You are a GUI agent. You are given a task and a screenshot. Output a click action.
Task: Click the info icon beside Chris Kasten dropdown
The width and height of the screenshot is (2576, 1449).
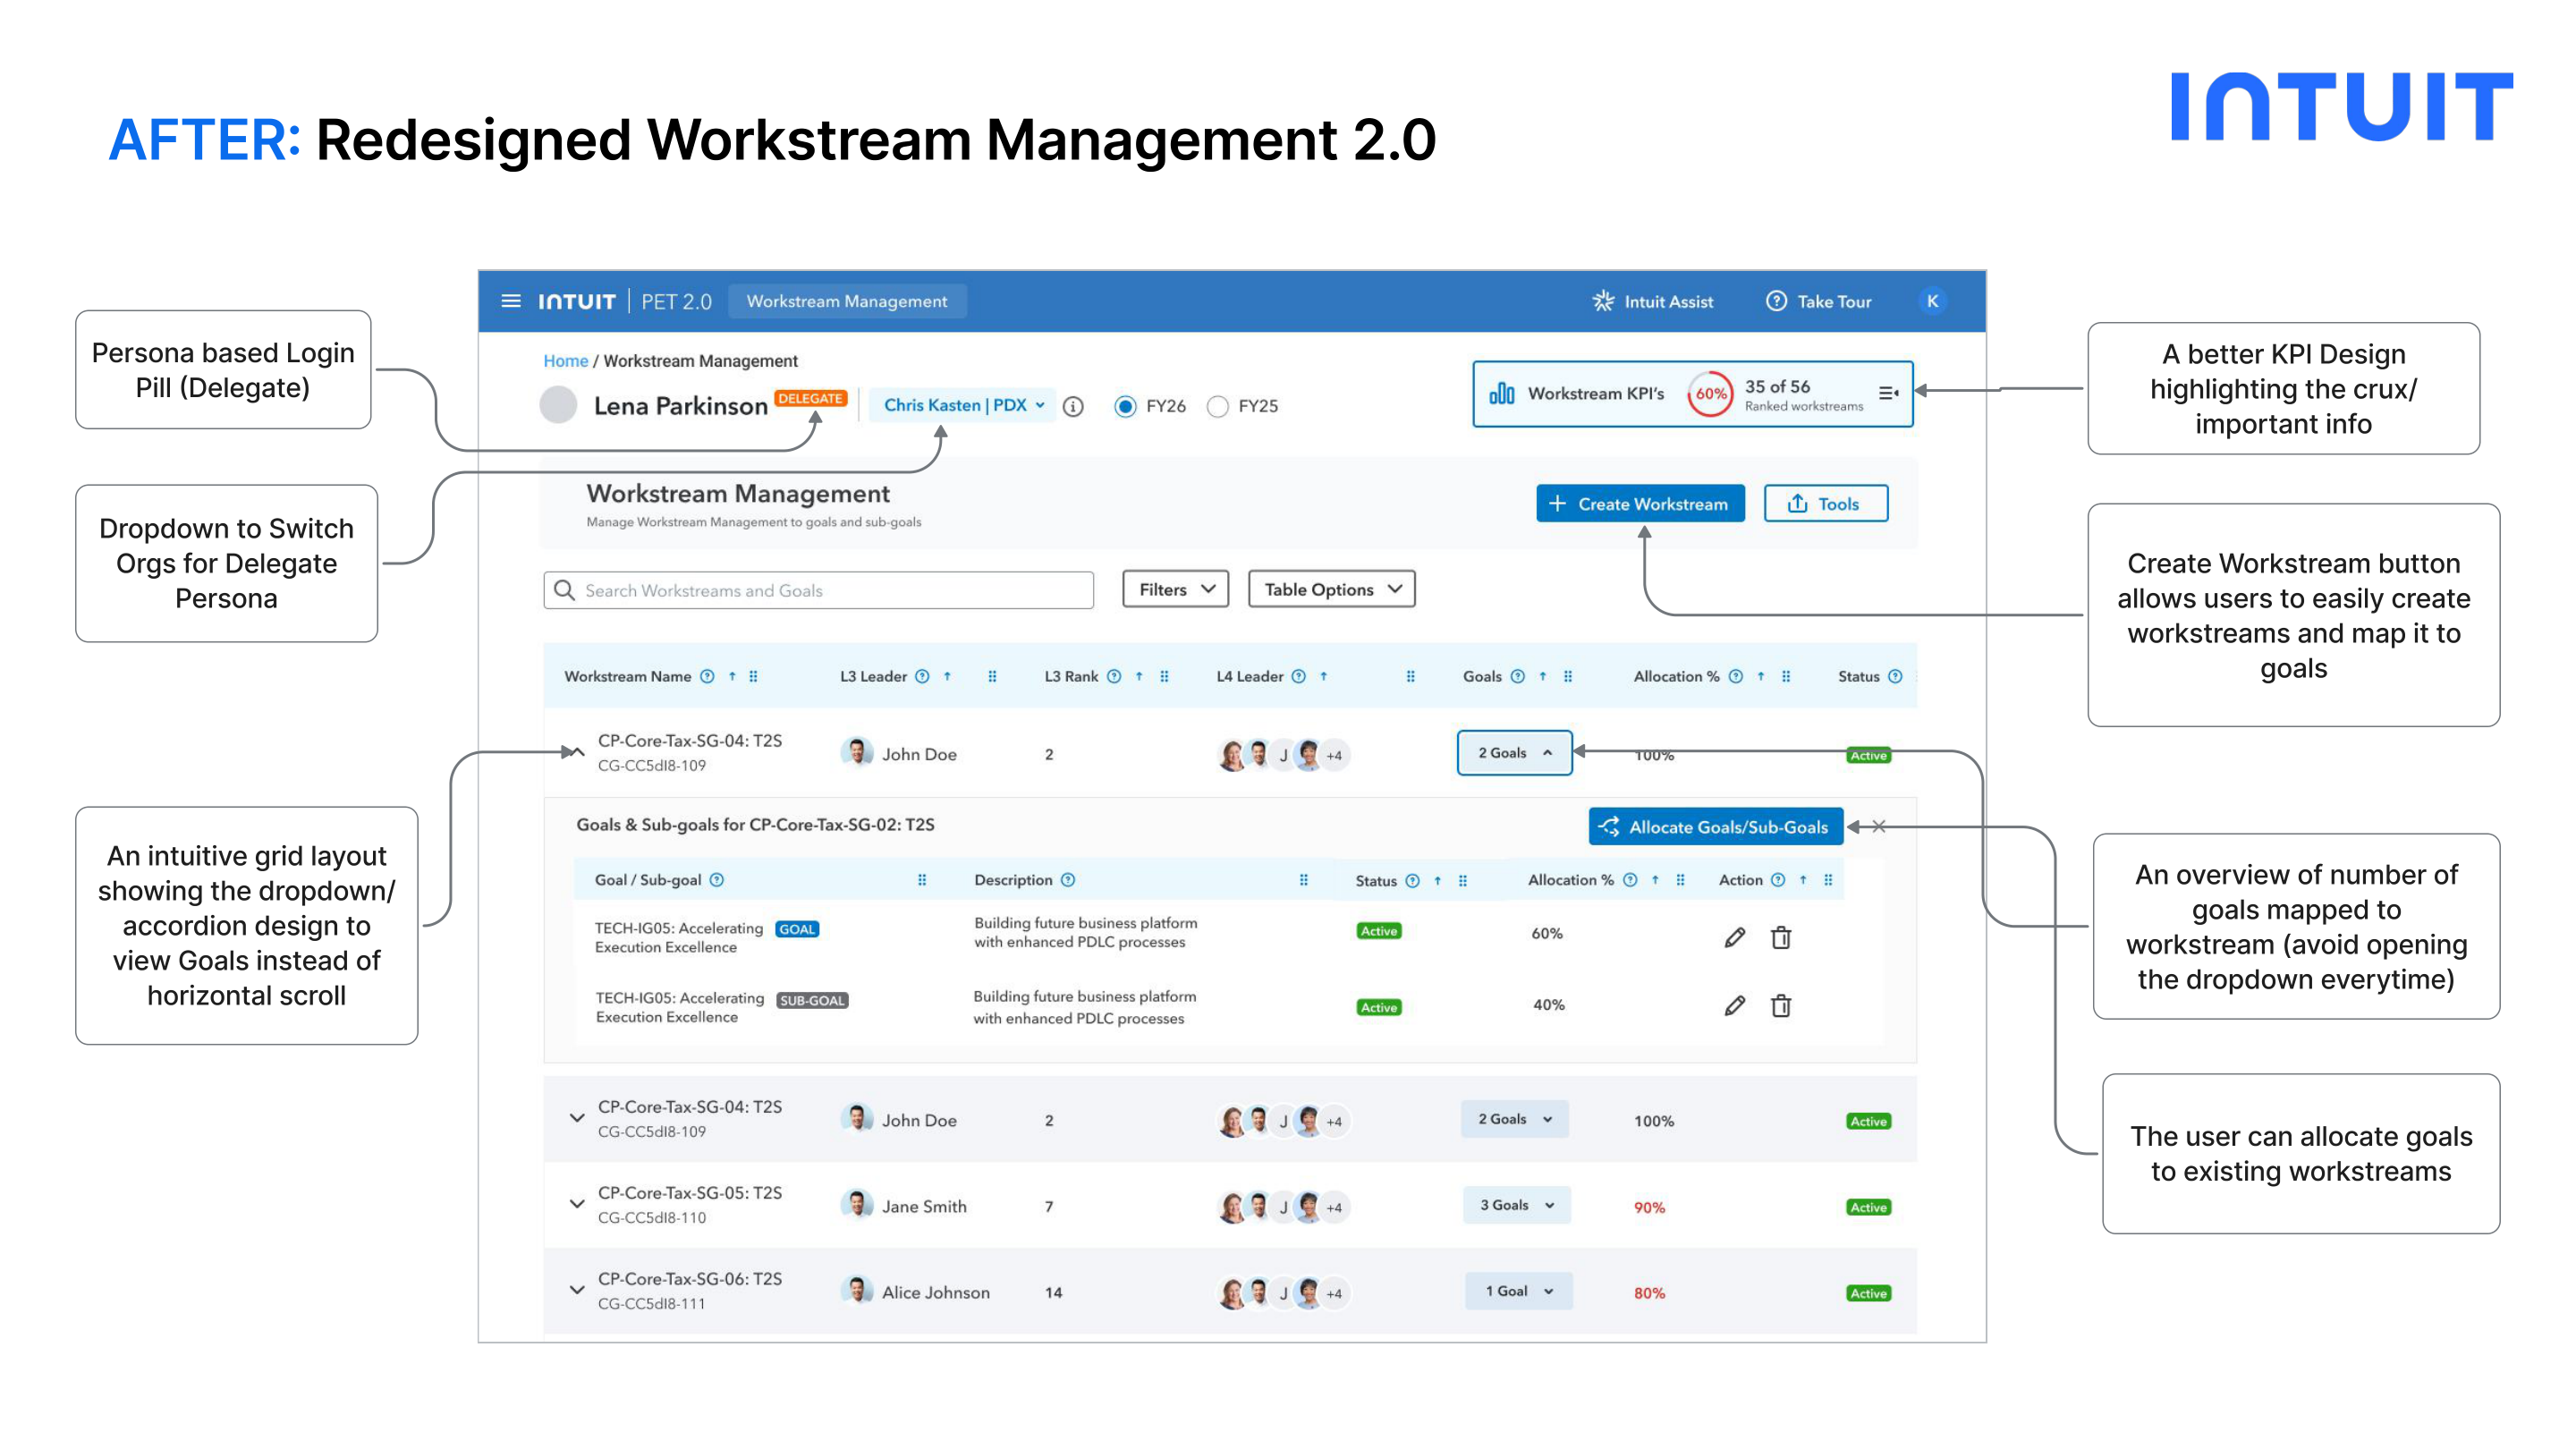click(x=1073, y=406)
